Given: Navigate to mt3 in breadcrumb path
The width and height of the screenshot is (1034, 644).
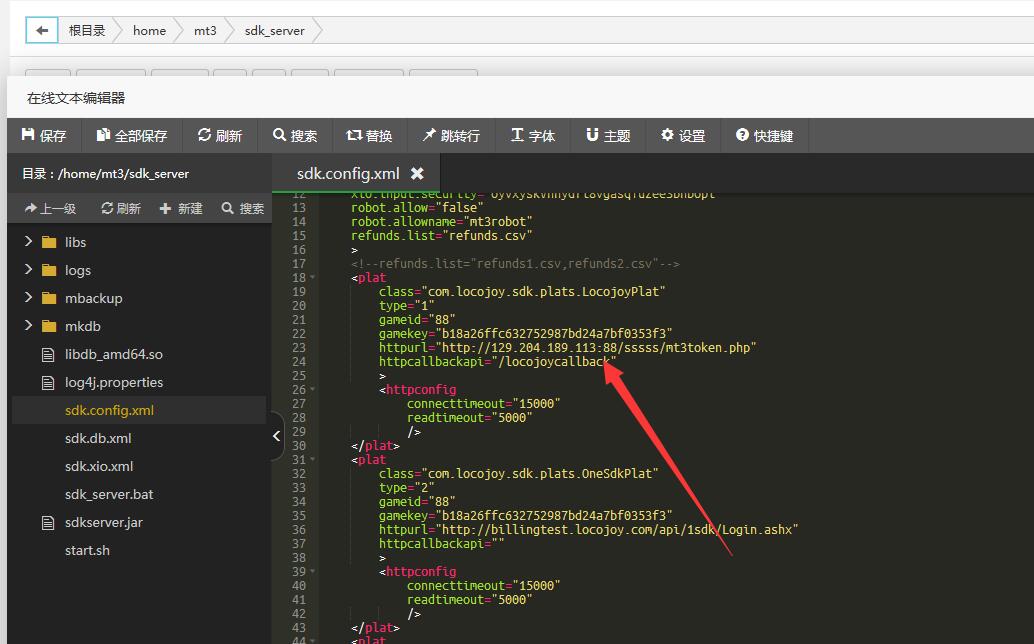Looking at the screenshot, I should pyautogui.click(x=205, y=31).
